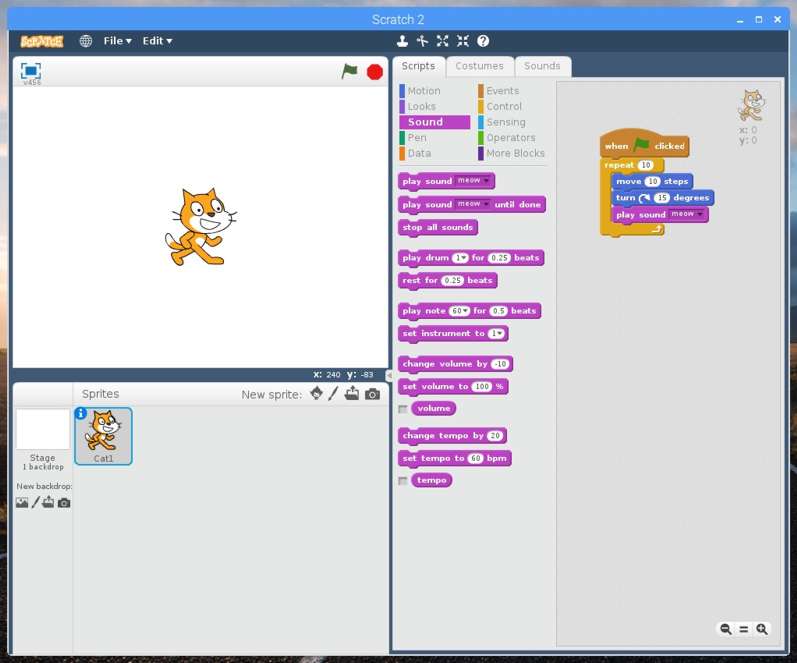Screen dimensions: 797x663
Task: Open the drum number dropdown
Action: (459, 258)
